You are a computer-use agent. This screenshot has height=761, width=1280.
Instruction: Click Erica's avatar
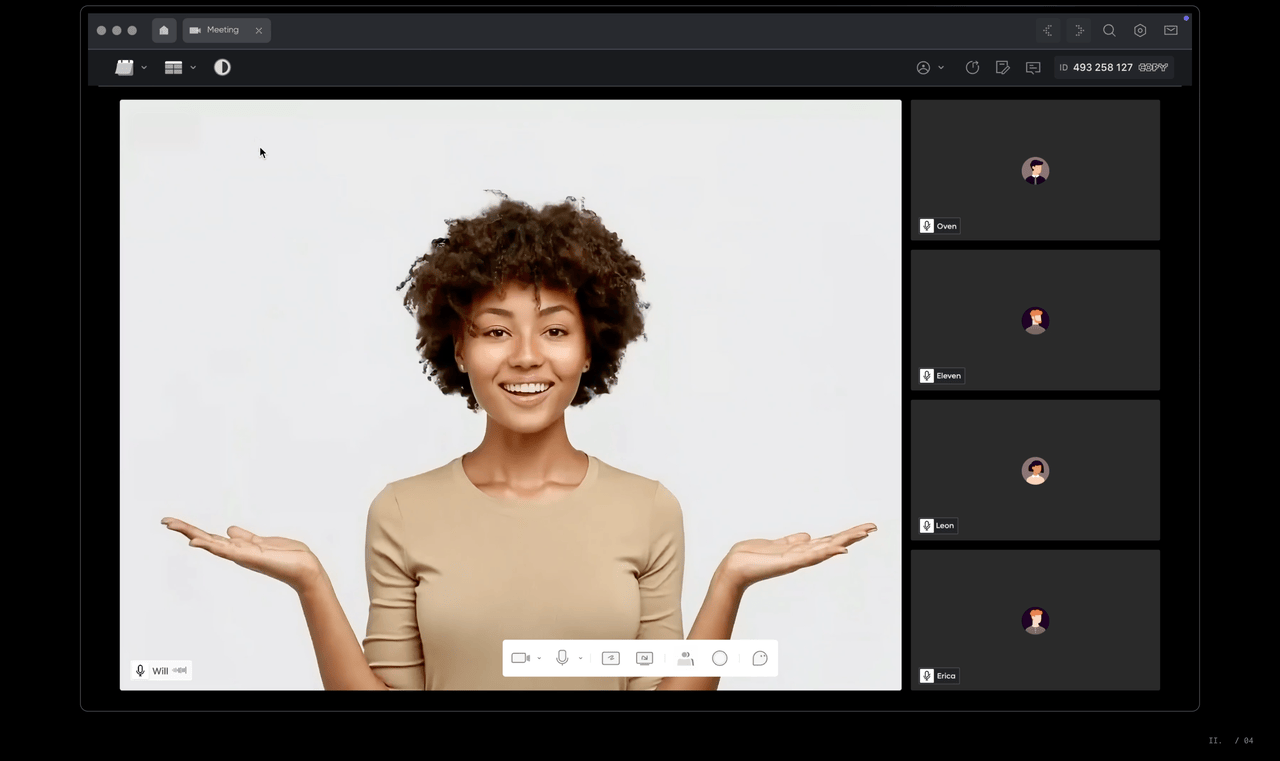[x=1035, y=620]
